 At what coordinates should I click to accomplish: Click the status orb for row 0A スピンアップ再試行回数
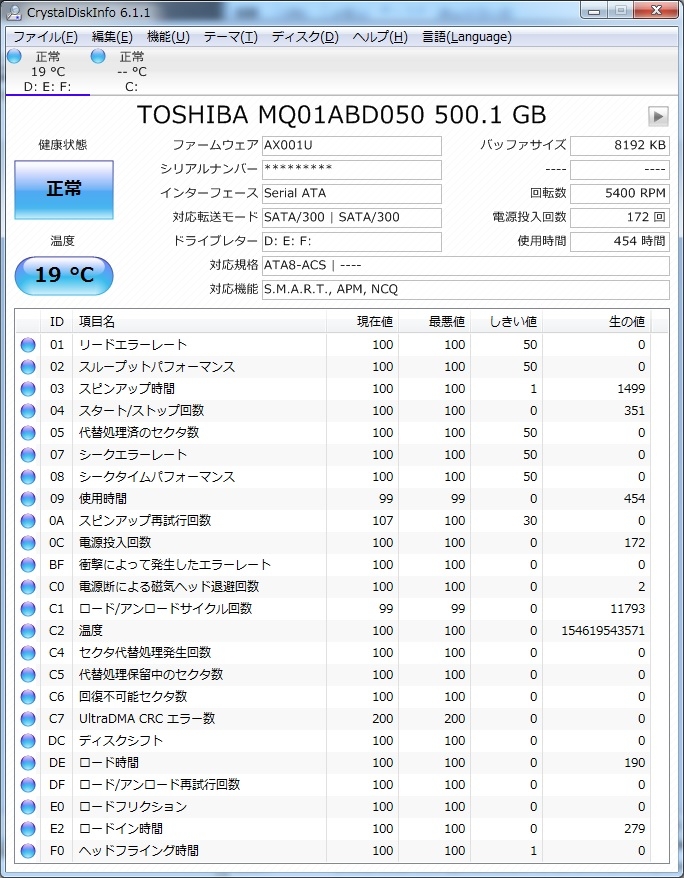[28, 521]
